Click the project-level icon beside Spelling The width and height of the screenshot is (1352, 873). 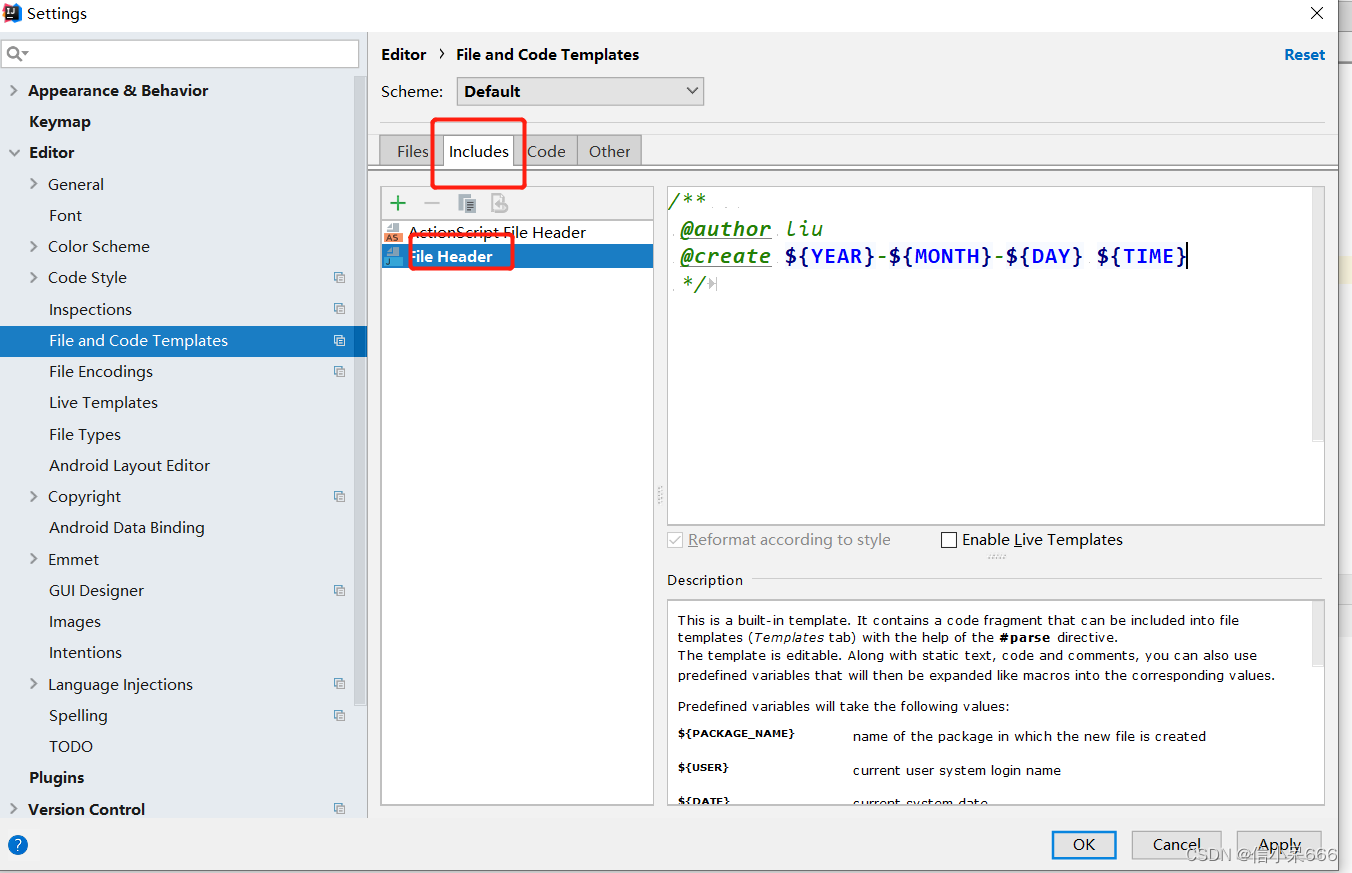coord(340,715)
